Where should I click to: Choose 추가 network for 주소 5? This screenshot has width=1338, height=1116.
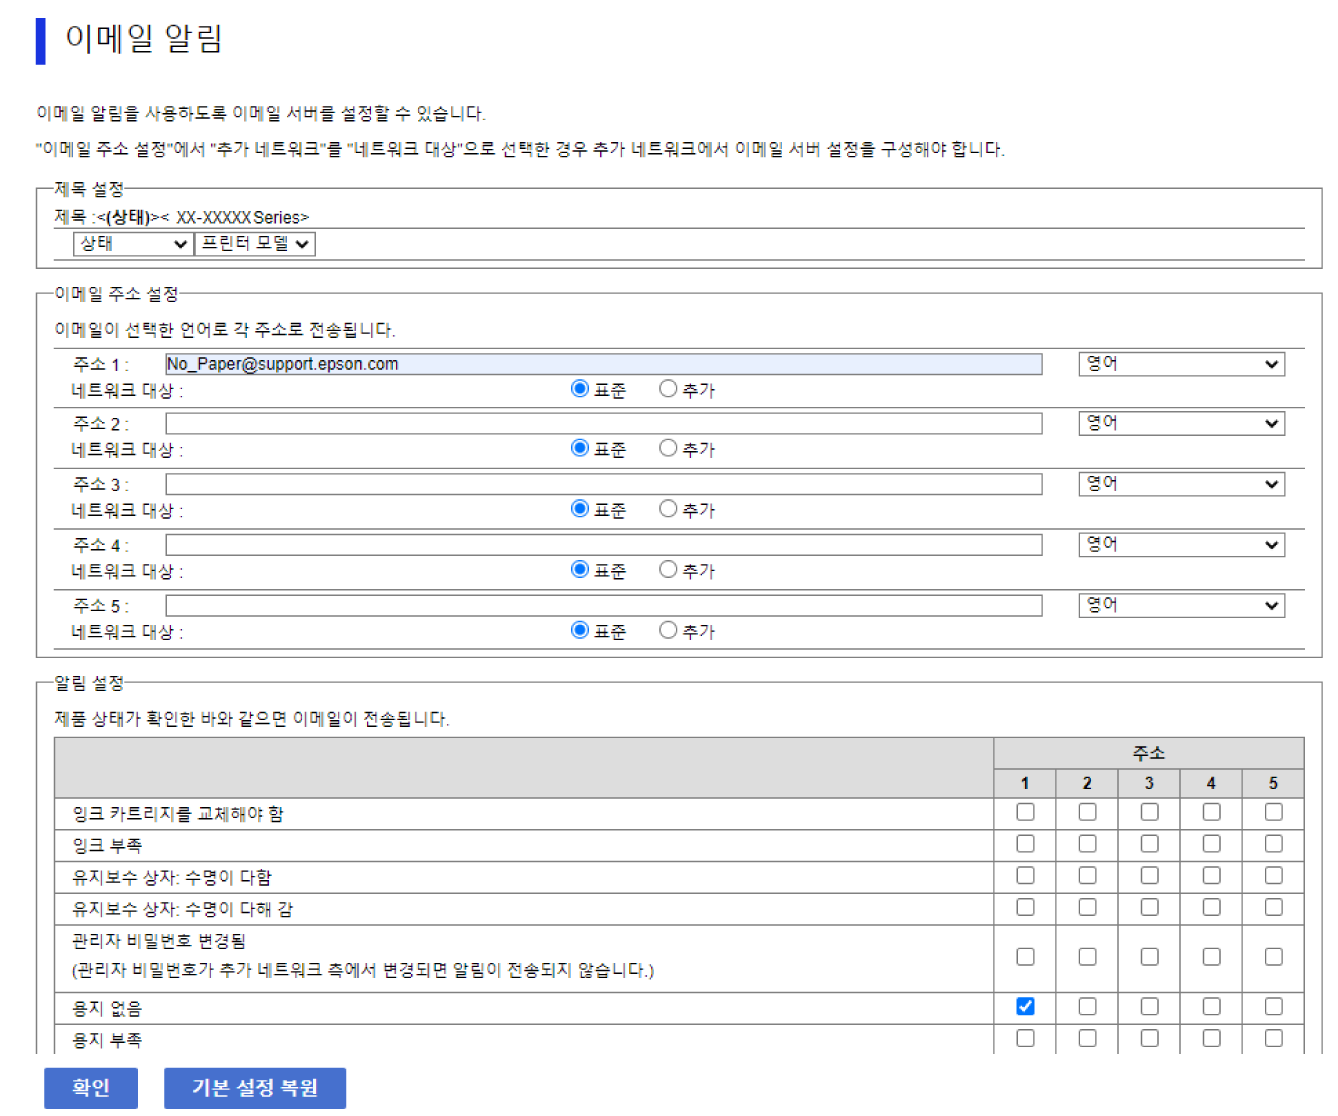click(x=668, y=630)
